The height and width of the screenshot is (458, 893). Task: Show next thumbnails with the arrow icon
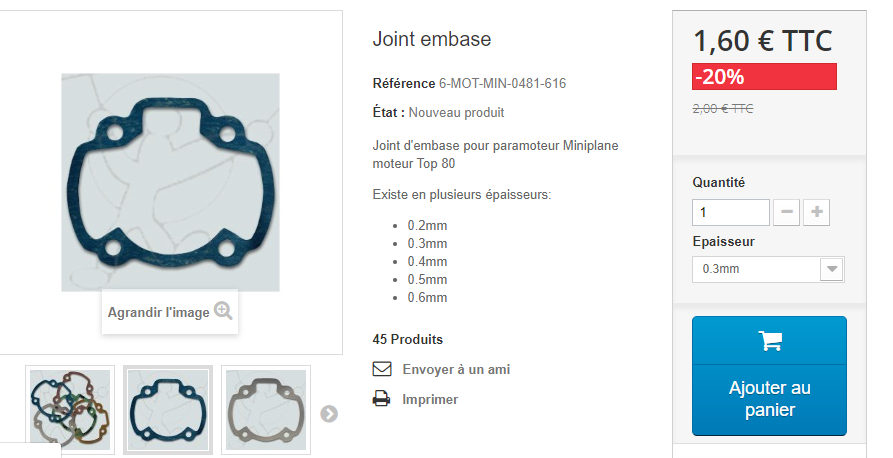(329, 414)
